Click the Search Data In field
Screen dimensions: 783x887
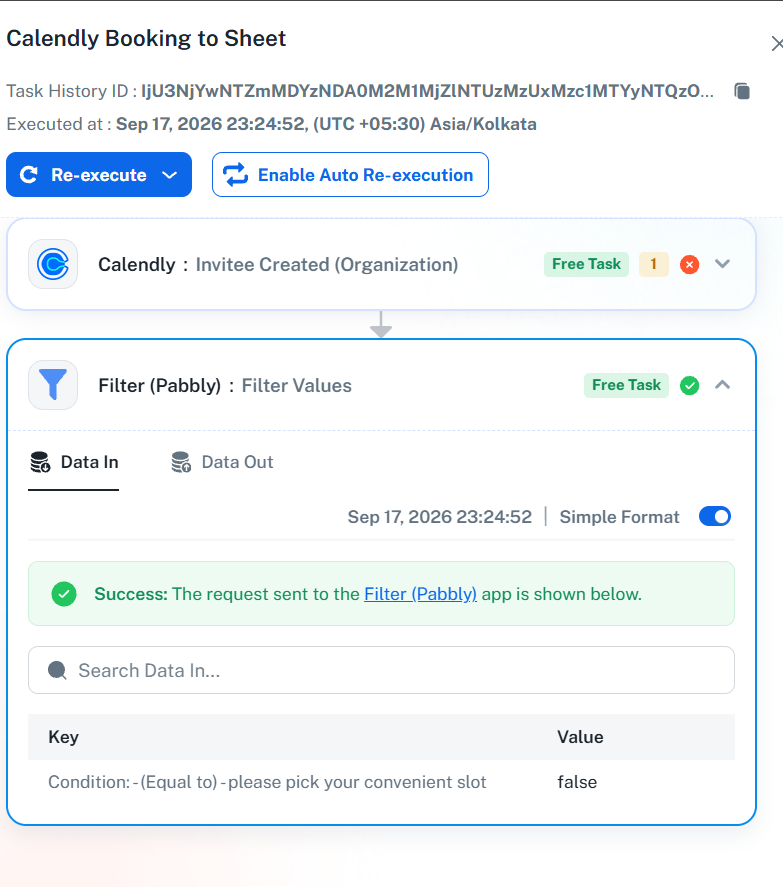pyautogui.click(x=381, y=670)
